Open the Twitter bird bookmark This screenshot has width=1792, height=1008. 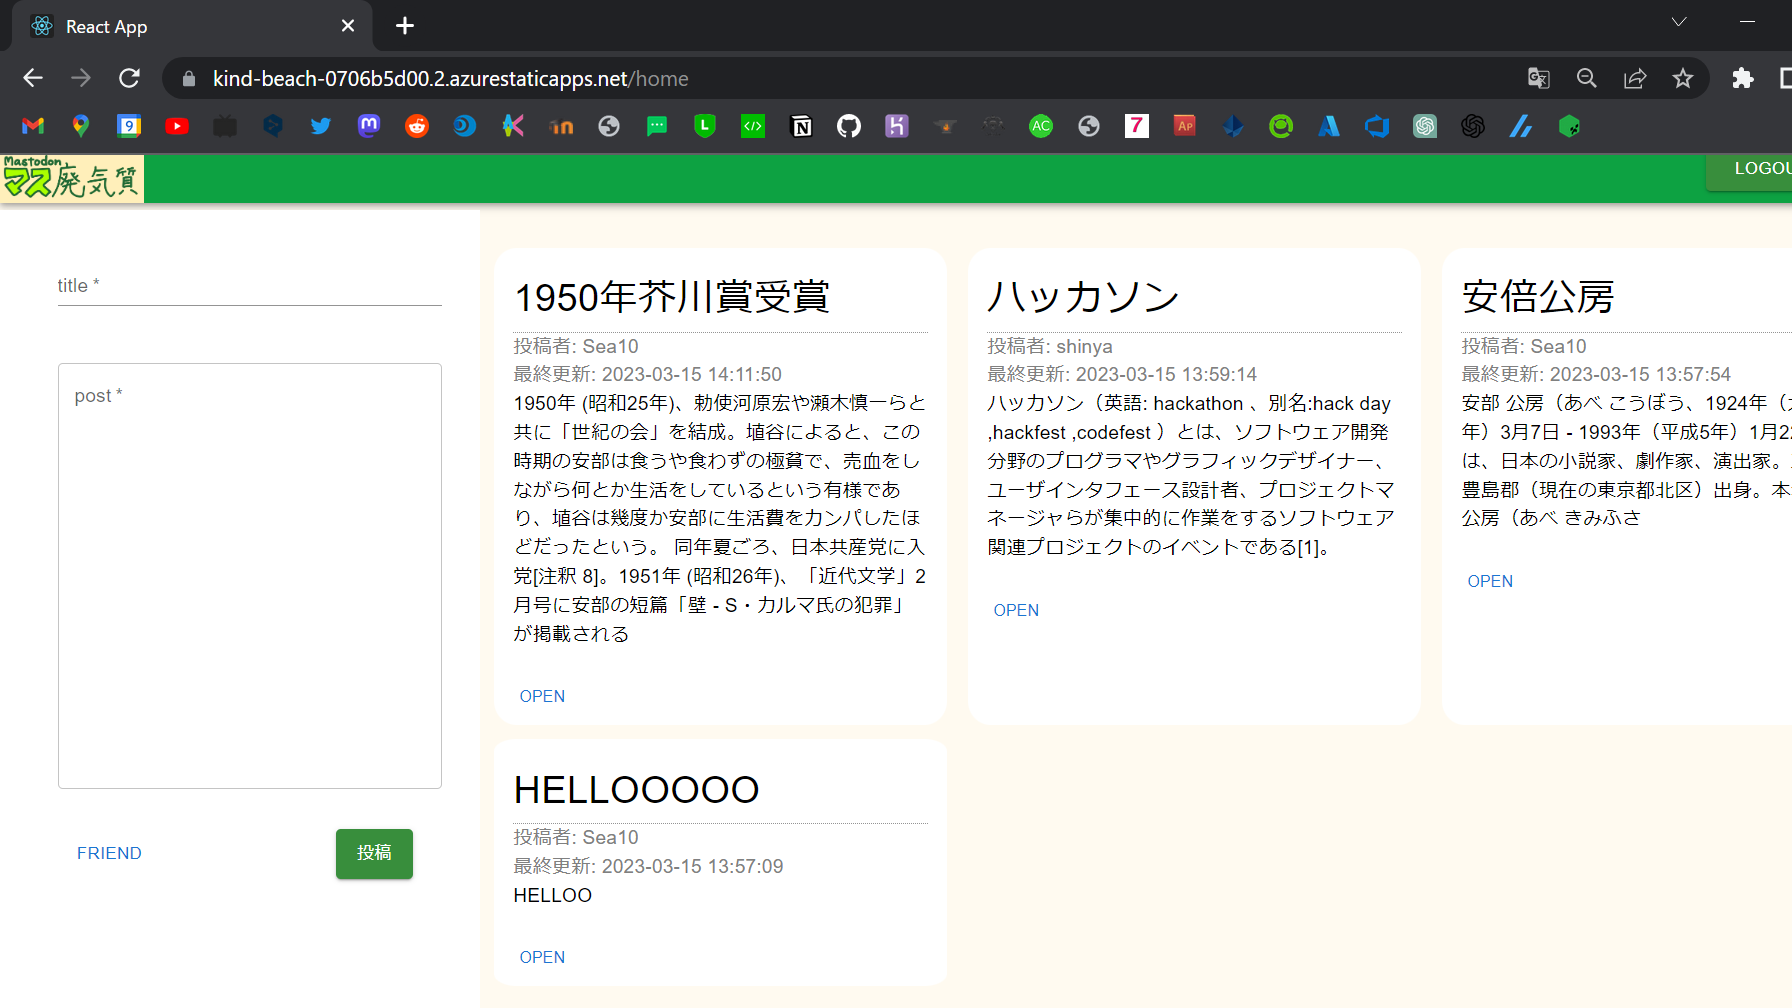tap(321, 126)
